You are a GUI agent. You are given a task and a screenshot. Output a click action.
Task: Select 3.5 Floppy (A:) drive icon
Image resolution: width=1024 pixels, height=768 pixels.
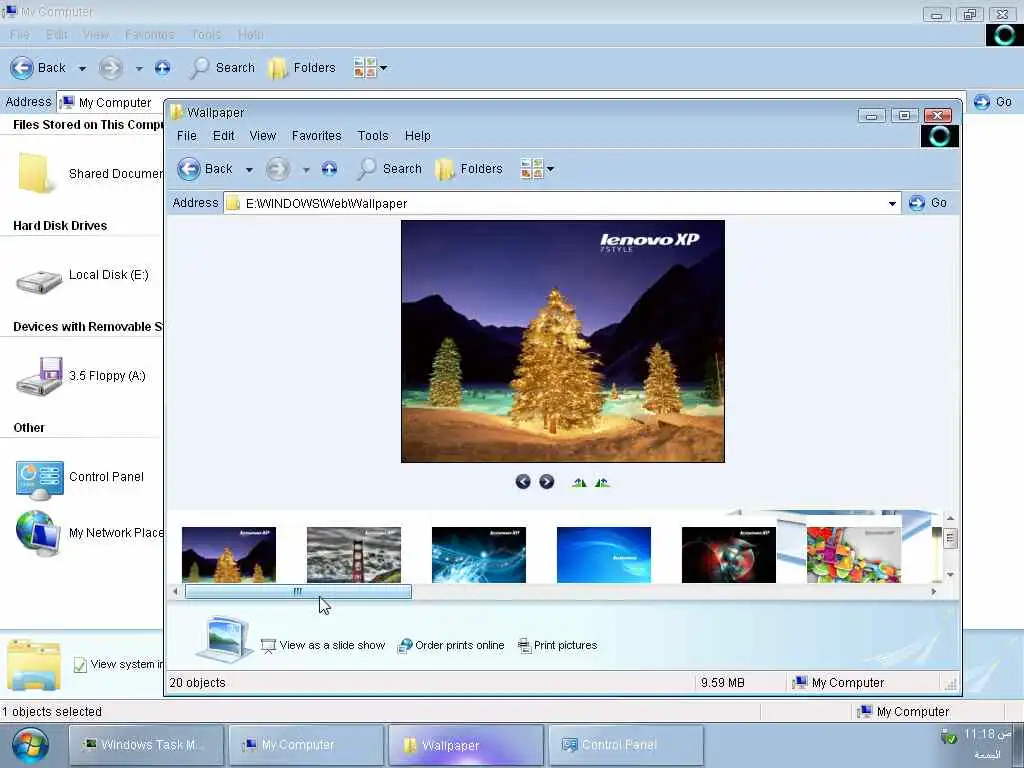(39, 376)
